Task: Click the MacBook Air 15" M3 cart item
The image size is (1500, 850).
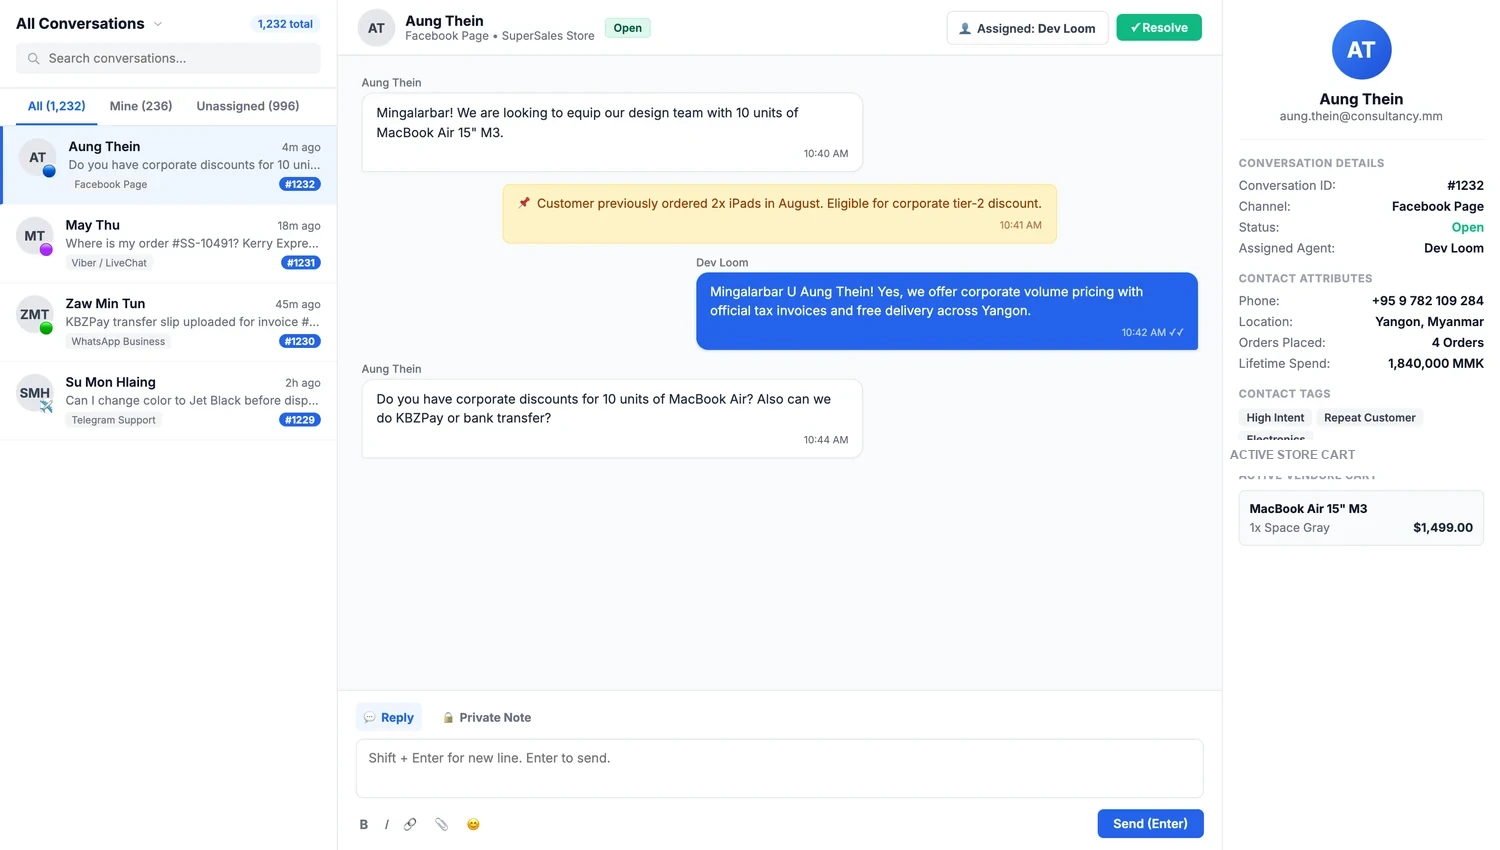Action: coord(1361,518)
